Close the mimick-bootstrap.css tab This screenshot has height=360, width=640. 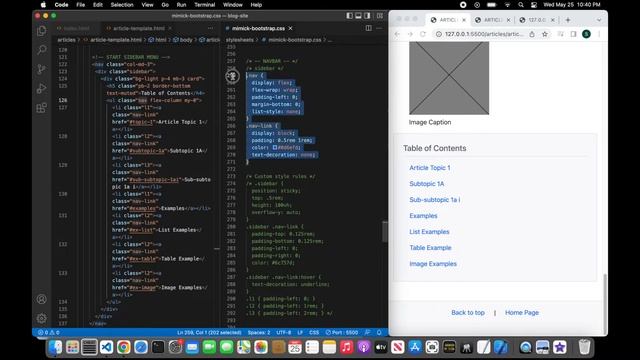[x=291, y=28]
